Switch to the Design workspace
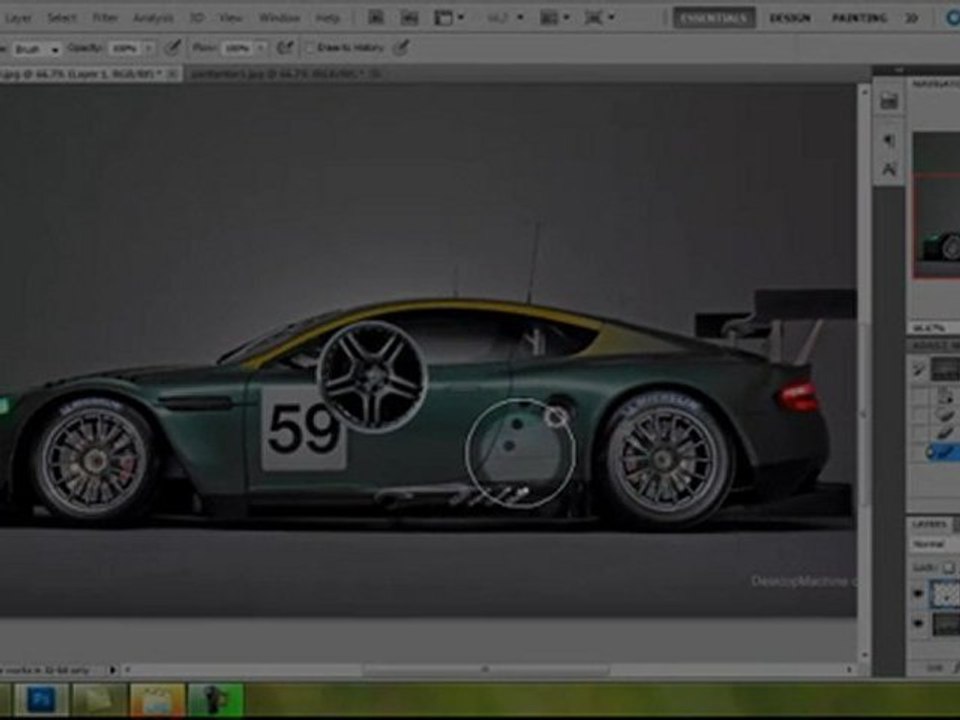Screen dimensions: 960x720 click(x=790, y=18)
